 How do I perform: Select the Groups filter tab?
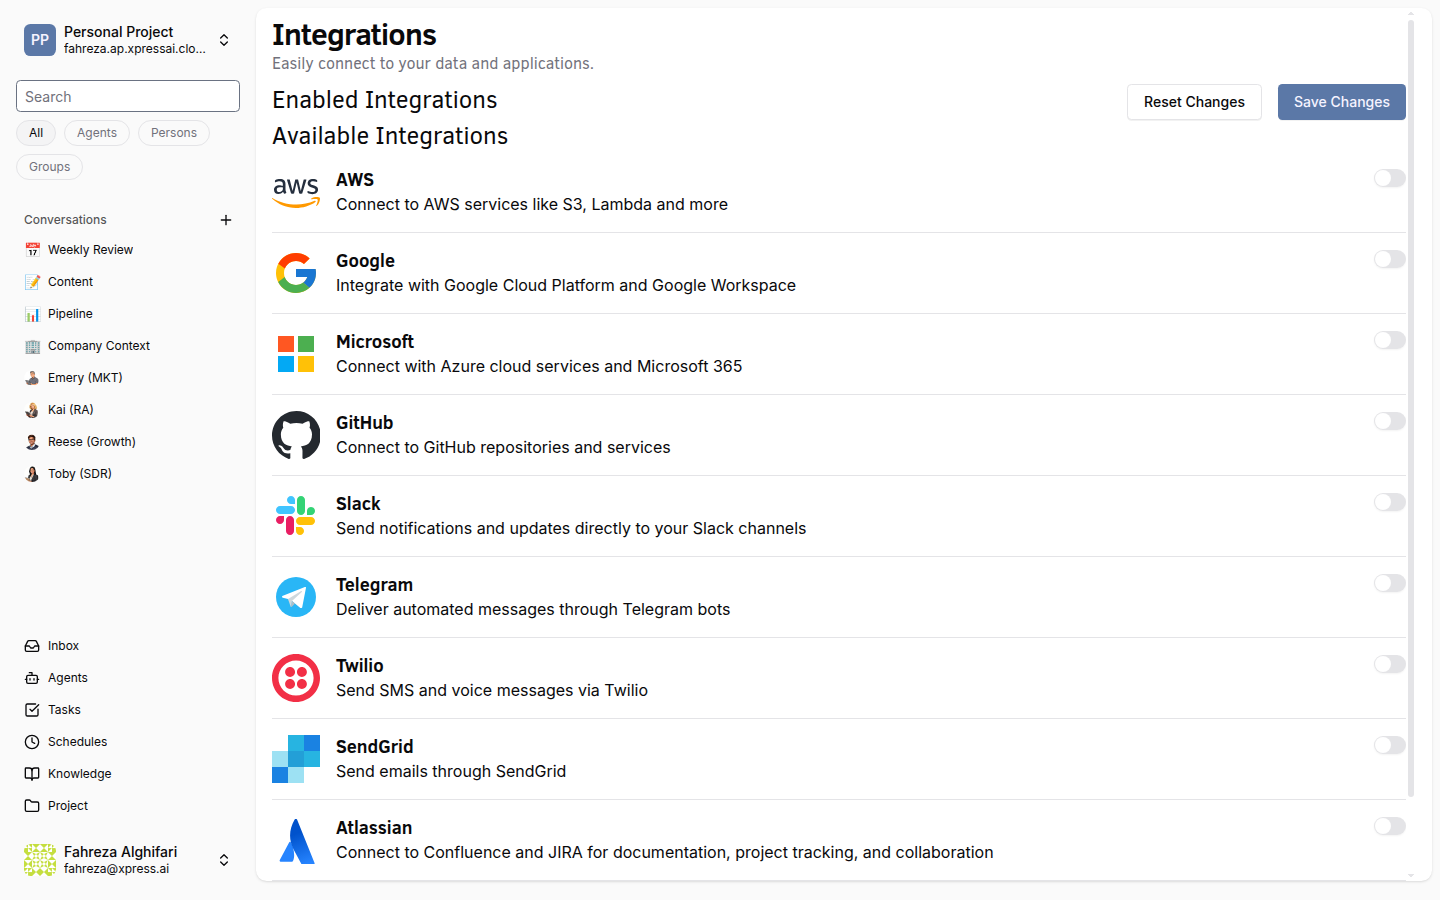tap(49, 167)
